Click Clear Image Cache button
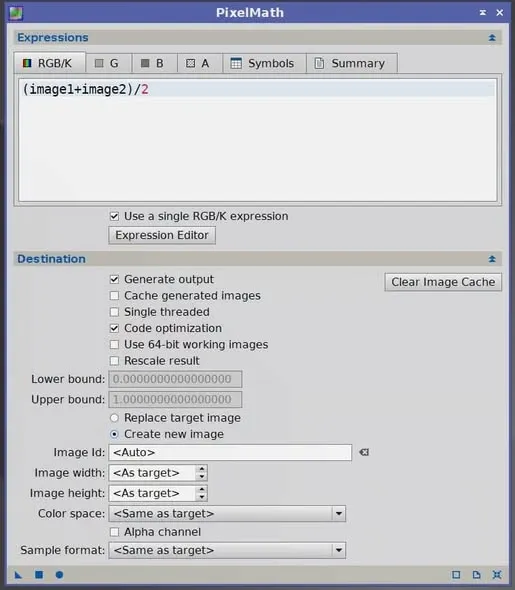515x590 pixels. [x=443, y=282]
